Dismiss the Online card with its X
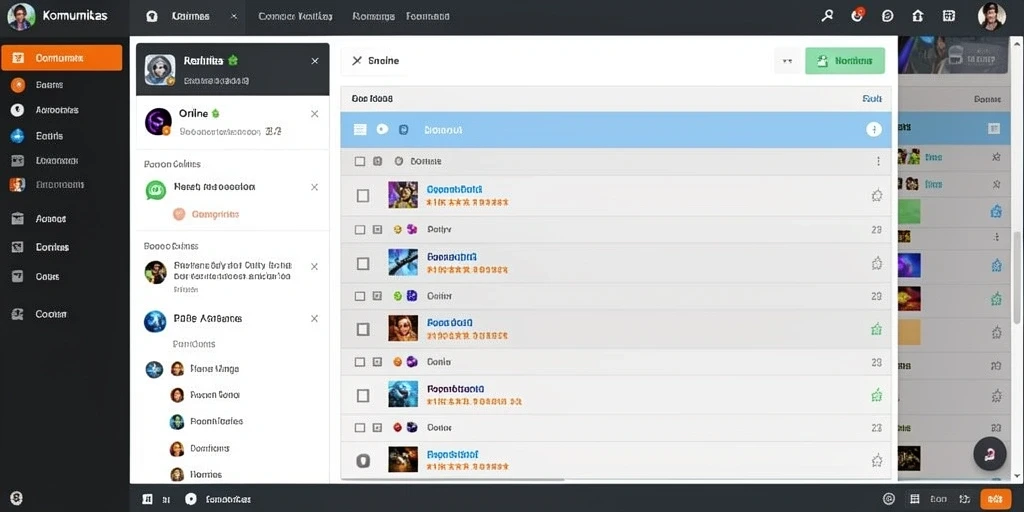Screen dimensions: 1024x512 click(x=315, y=114)
